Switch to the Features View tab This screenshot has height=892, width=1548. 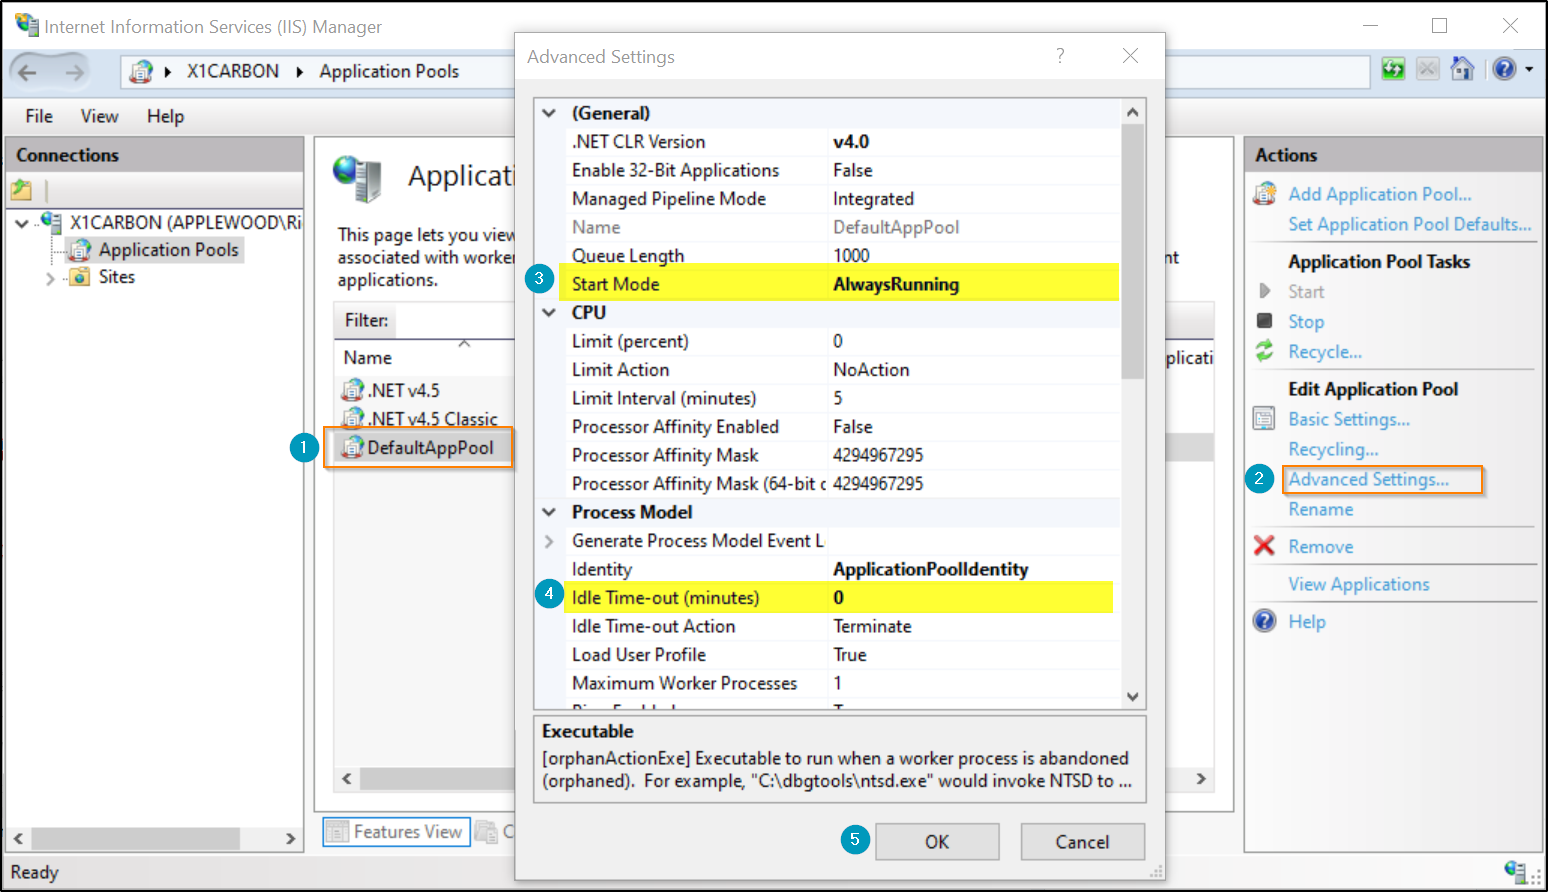tap(395, 831)
